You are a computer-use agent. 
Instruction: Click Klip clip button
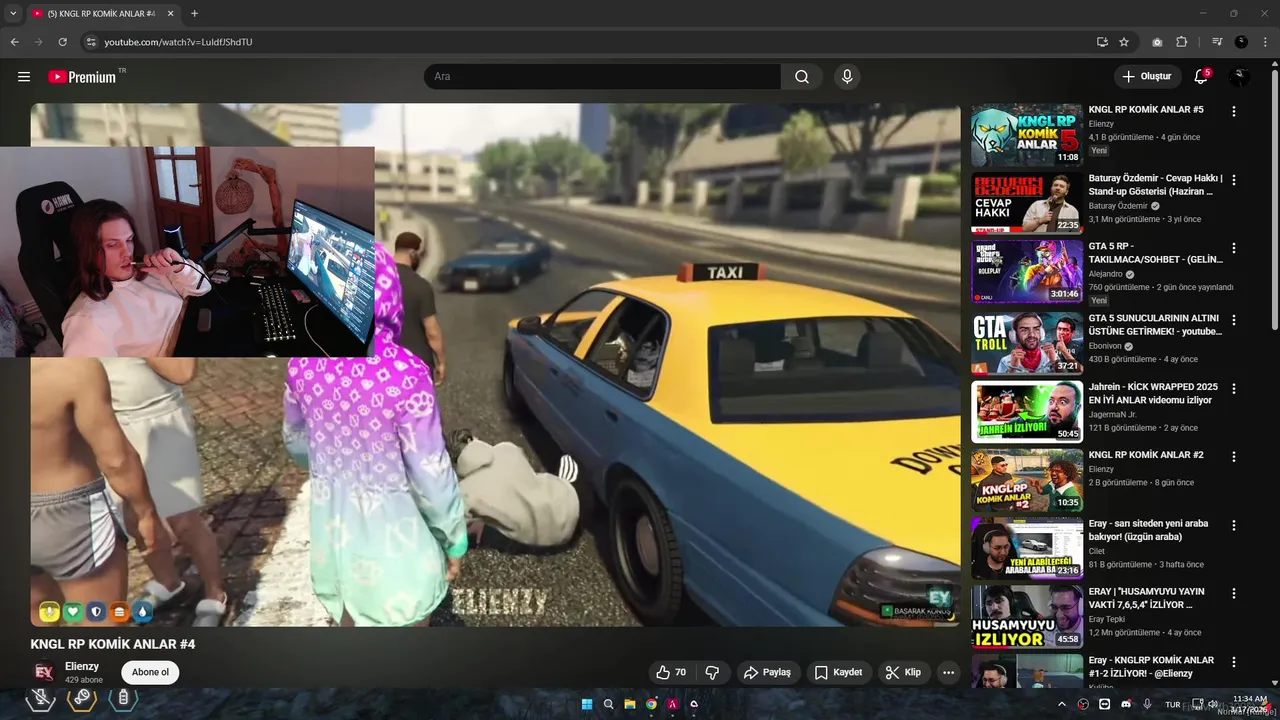click(903, 672)
